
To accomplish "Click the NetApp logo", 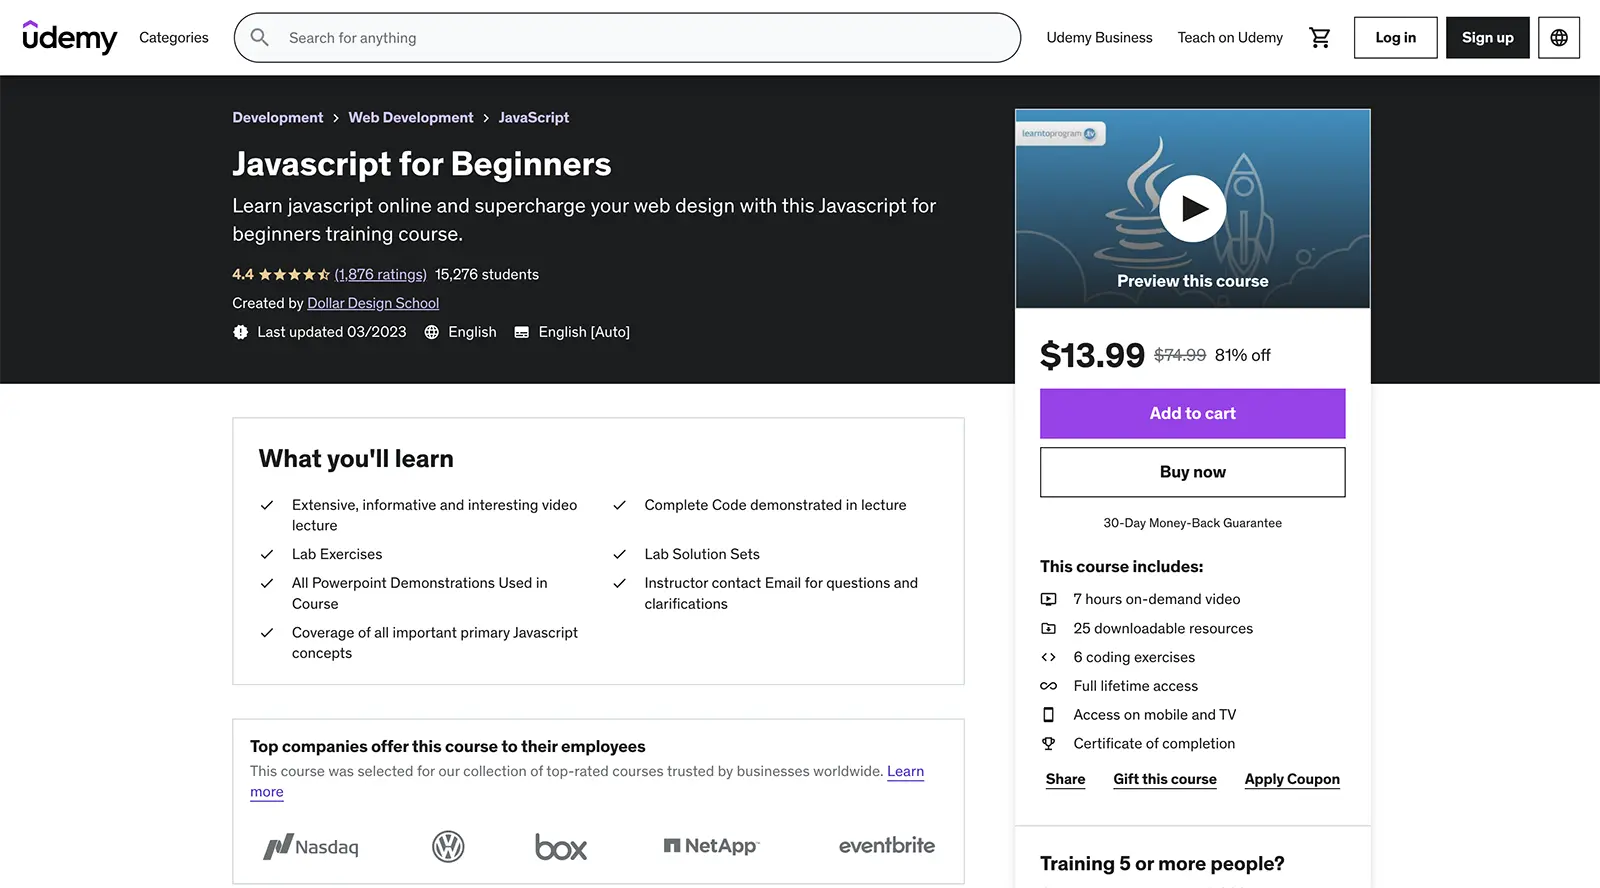I will 711,846.
